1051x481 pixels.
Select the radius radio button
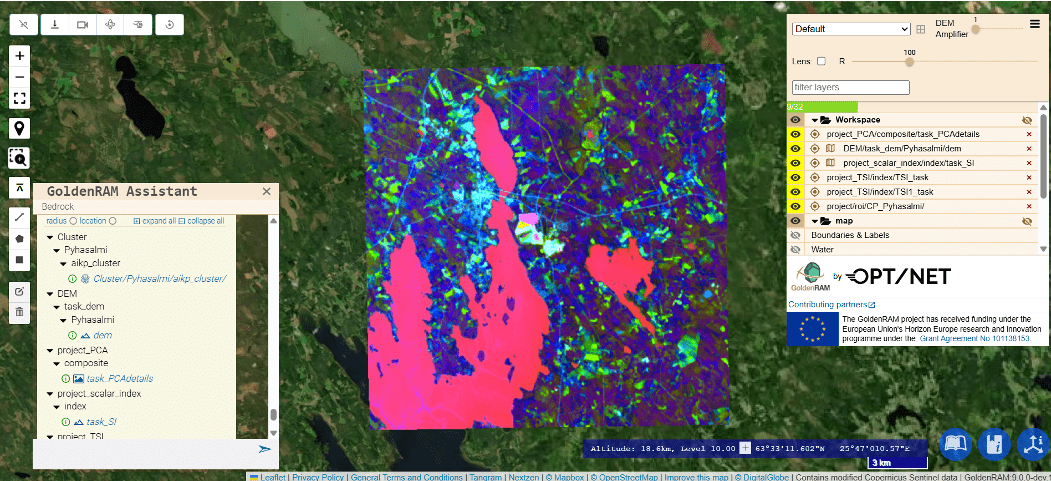click(71, 221)
